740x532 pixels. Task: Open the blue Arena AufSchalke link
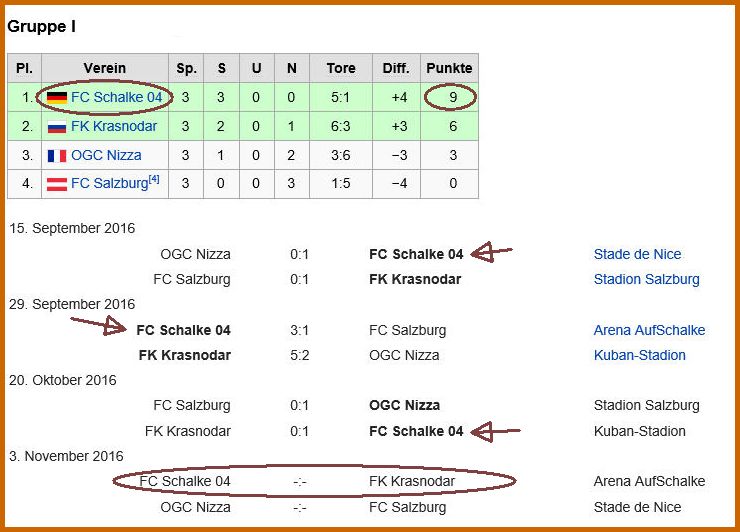[649, 330]
